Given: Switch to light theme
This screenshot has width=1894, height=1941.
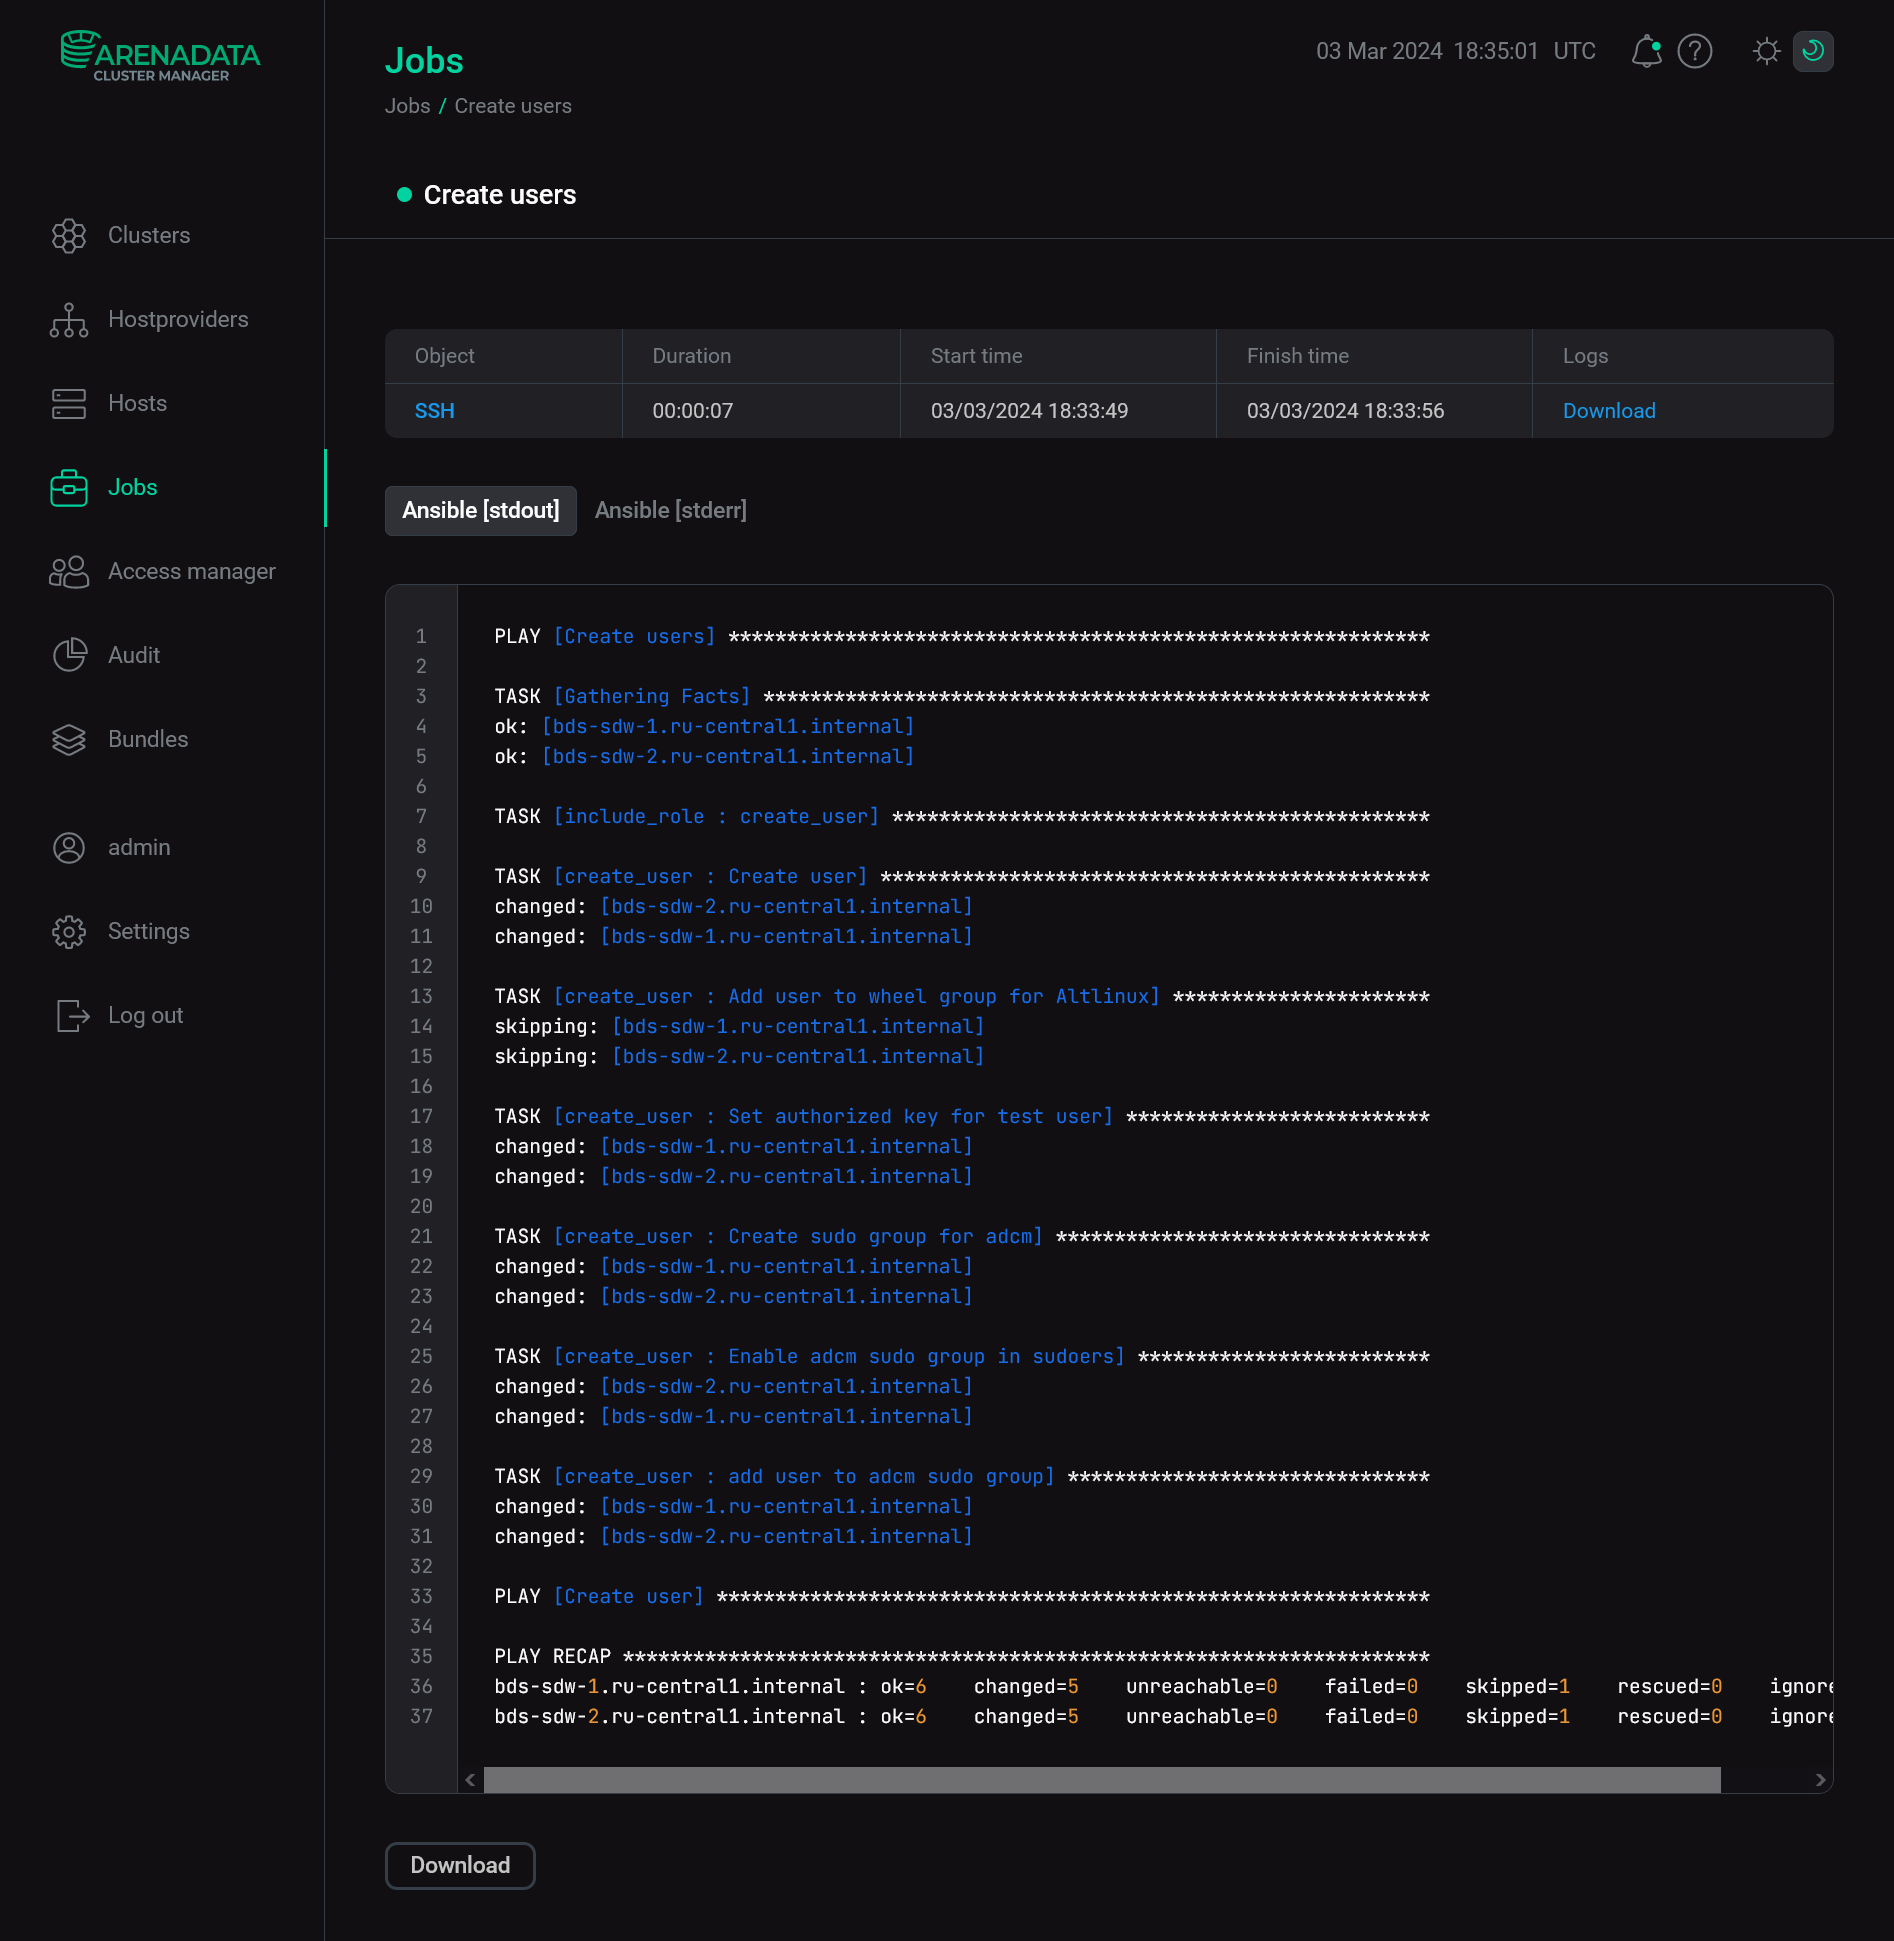Looking at the screenshot, I should point(1766,51).
